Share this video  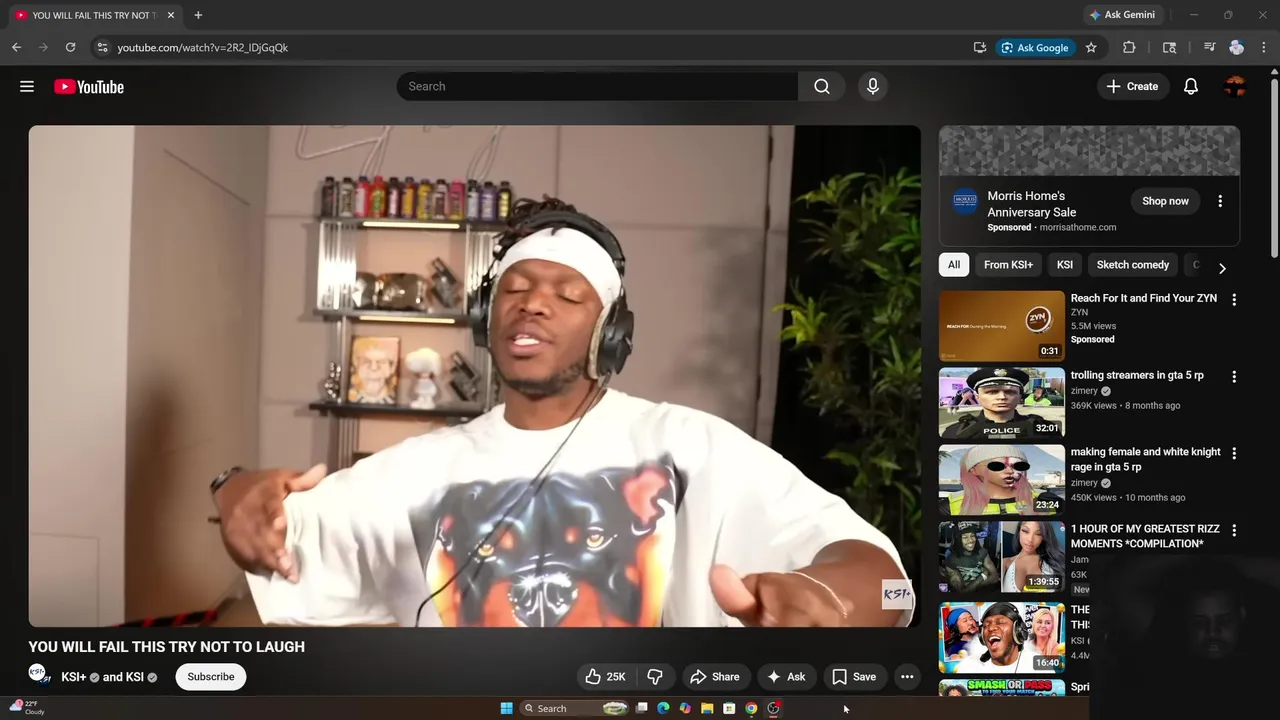[x=715, y=677]
